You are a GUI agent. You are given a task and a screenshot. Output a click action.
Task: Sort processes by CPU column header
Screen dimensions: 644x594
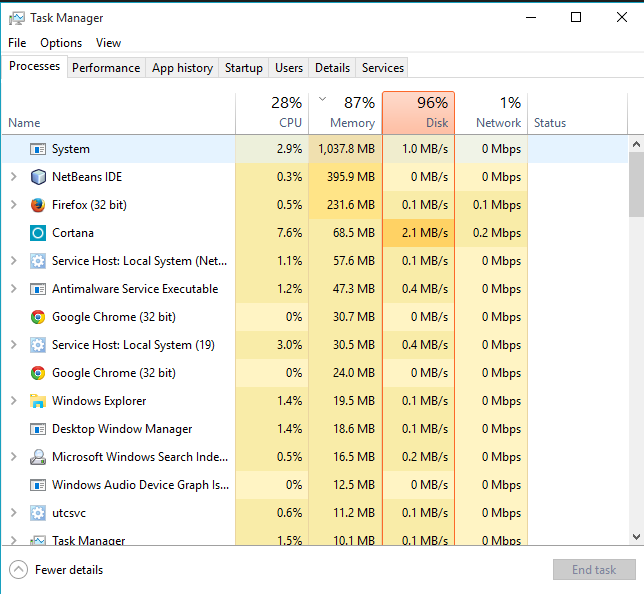(272, 112)
